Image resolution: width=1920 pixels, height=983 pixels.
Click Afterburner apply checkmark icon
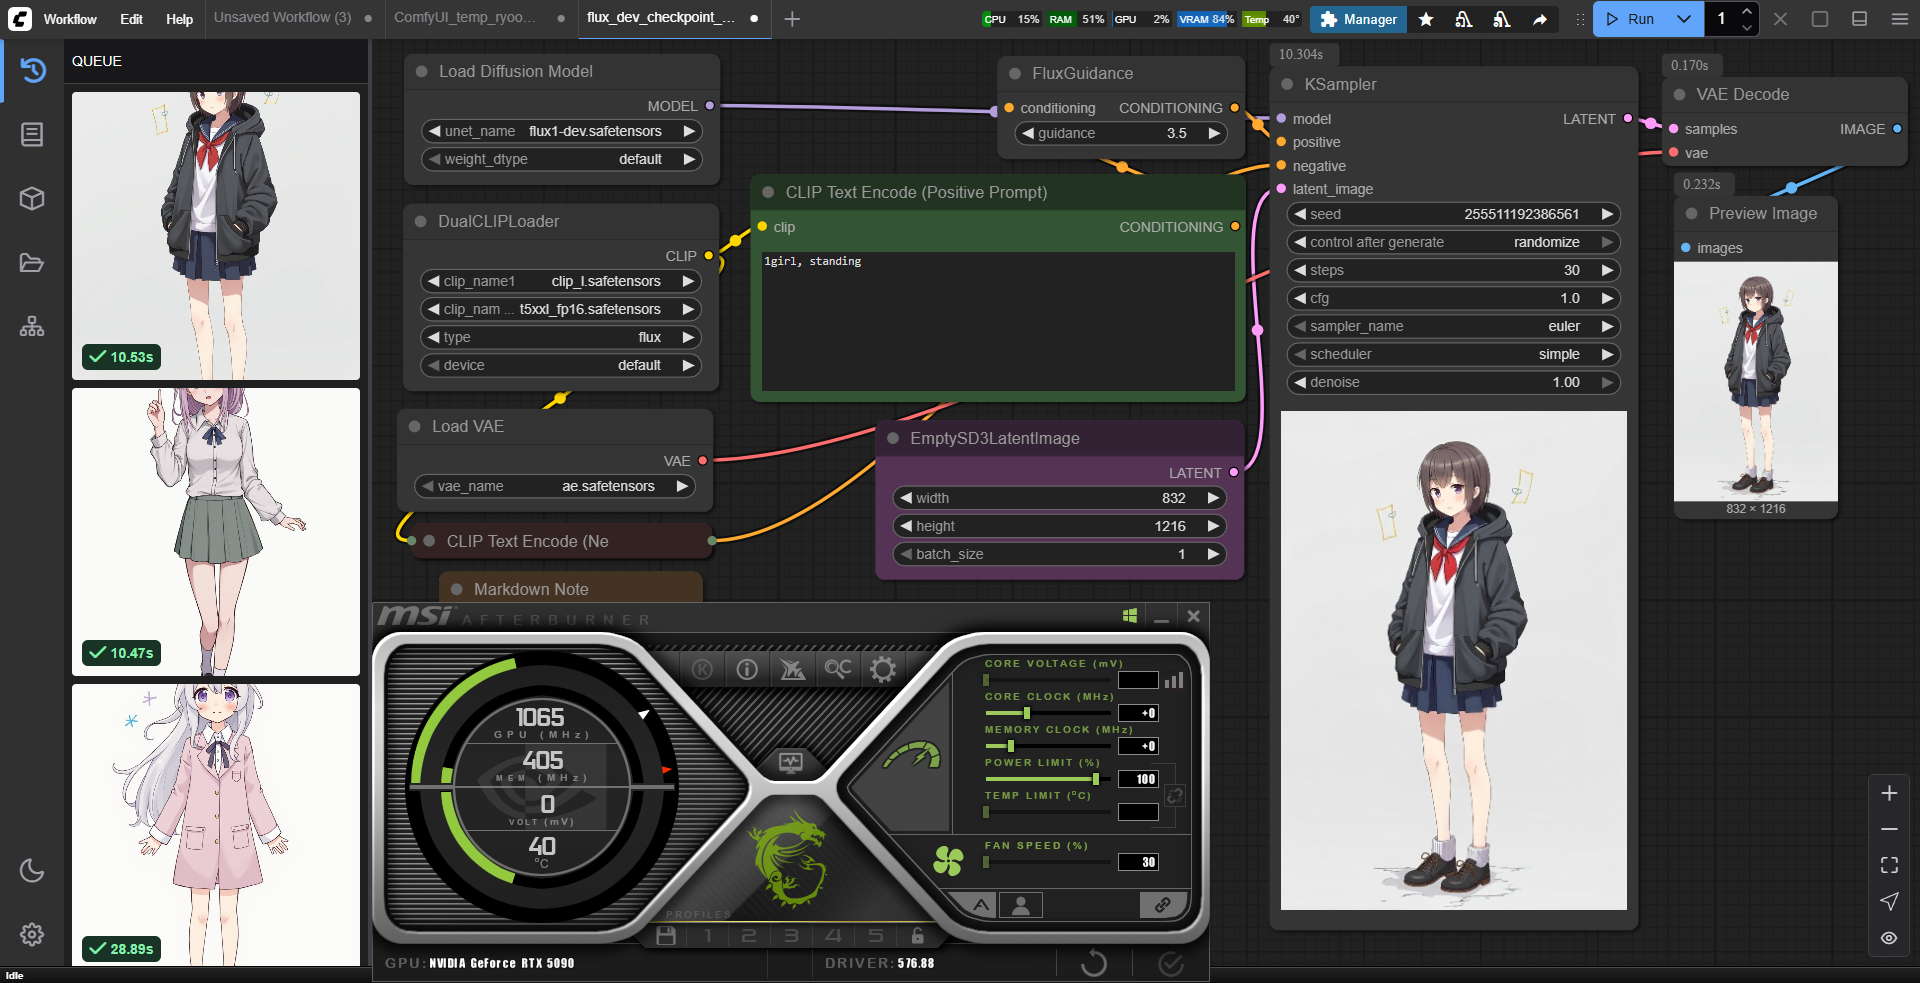click(x=1171, y=963)
